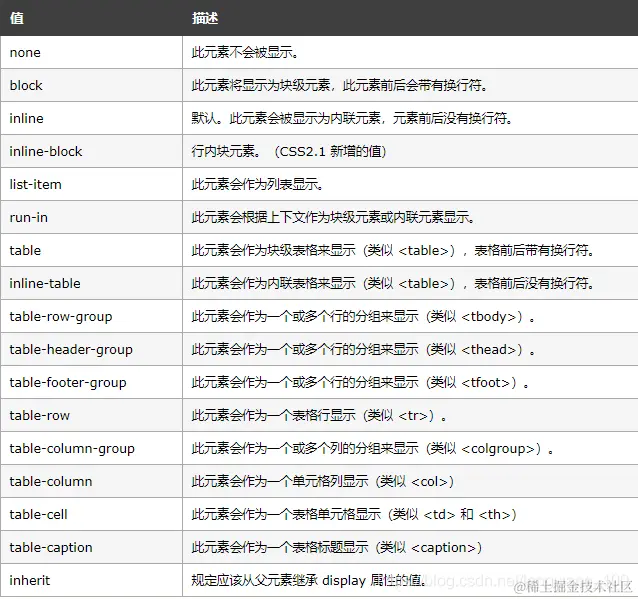Select the 'table-column-group' value cell
Screen dimensions: 638x599
pyautogui.click(x=92, y=448)
